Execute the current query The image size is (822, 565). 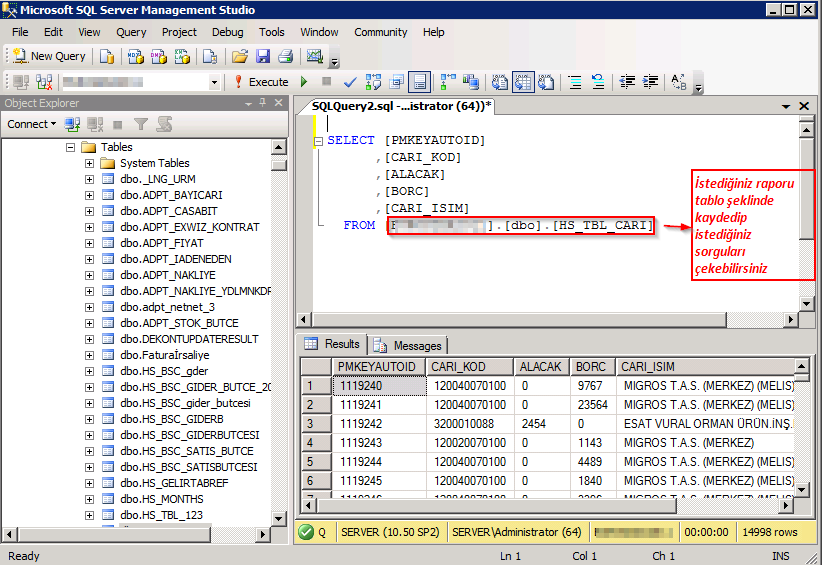(x=261, y=82)
